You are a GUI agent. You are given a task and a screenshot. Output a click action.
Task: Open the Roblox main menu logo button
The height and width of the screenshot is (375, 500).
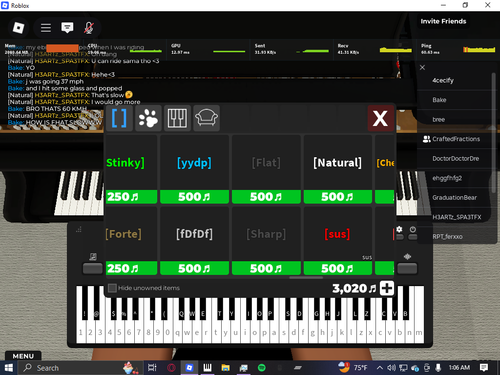click(x=18, y=28)
